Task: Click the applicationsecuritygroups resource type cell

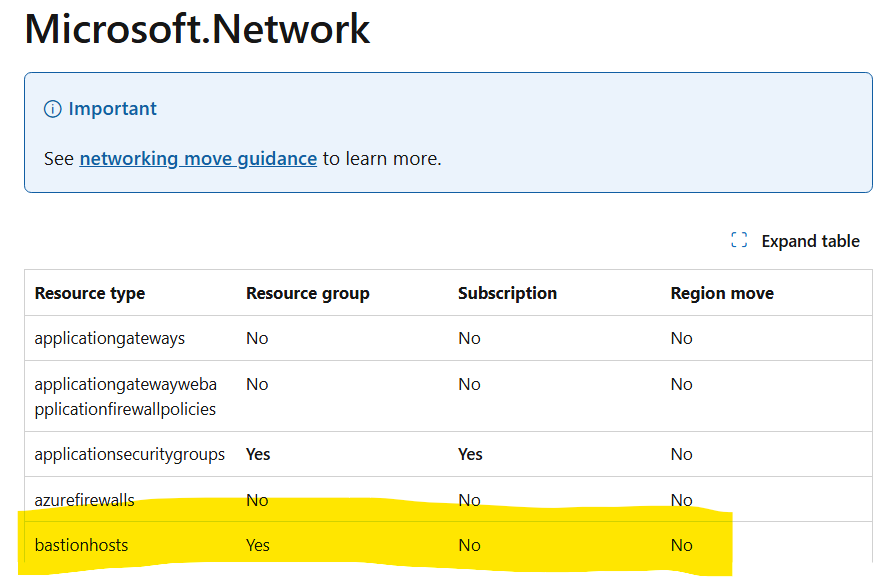Action: pos(130,454)
